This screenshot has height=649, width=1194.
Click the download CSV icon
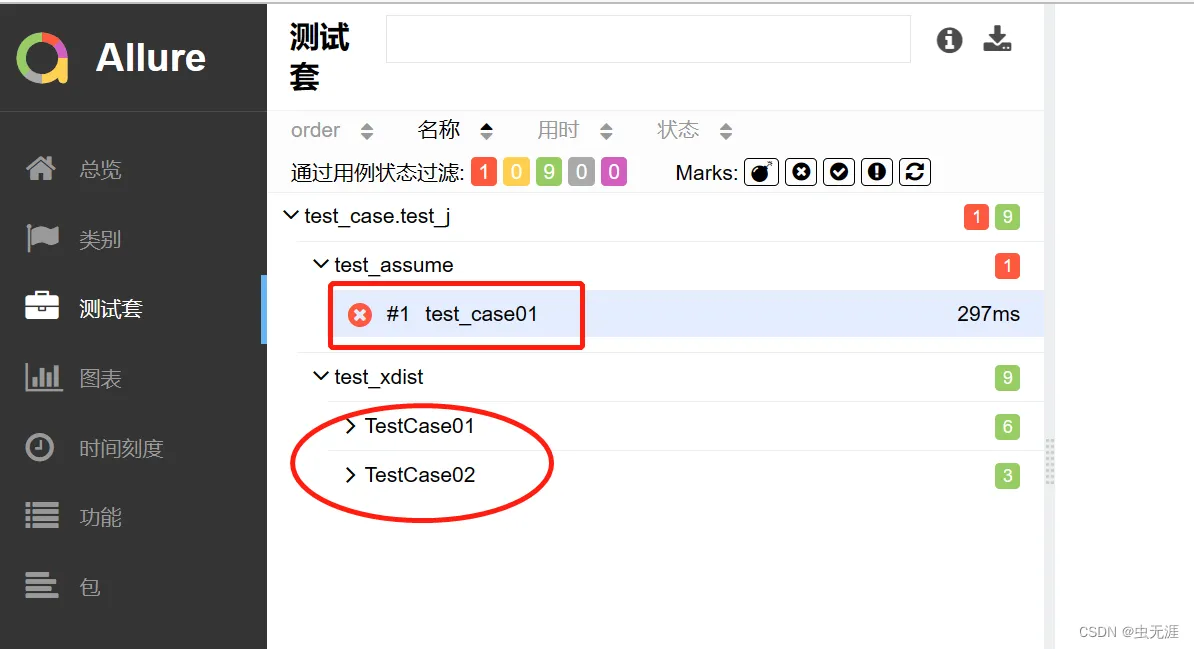(997, 39)
